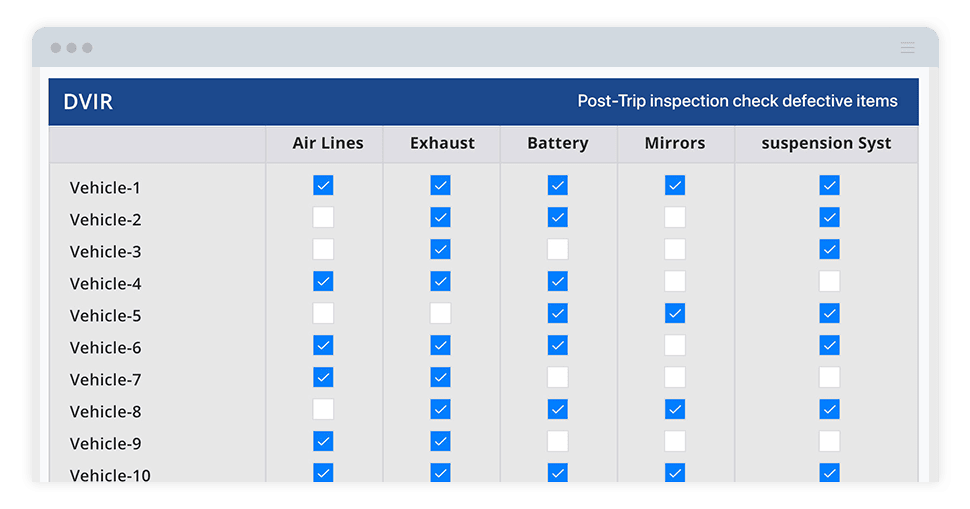Tick Mirrors checkbox for Vehicle-3

675,249
